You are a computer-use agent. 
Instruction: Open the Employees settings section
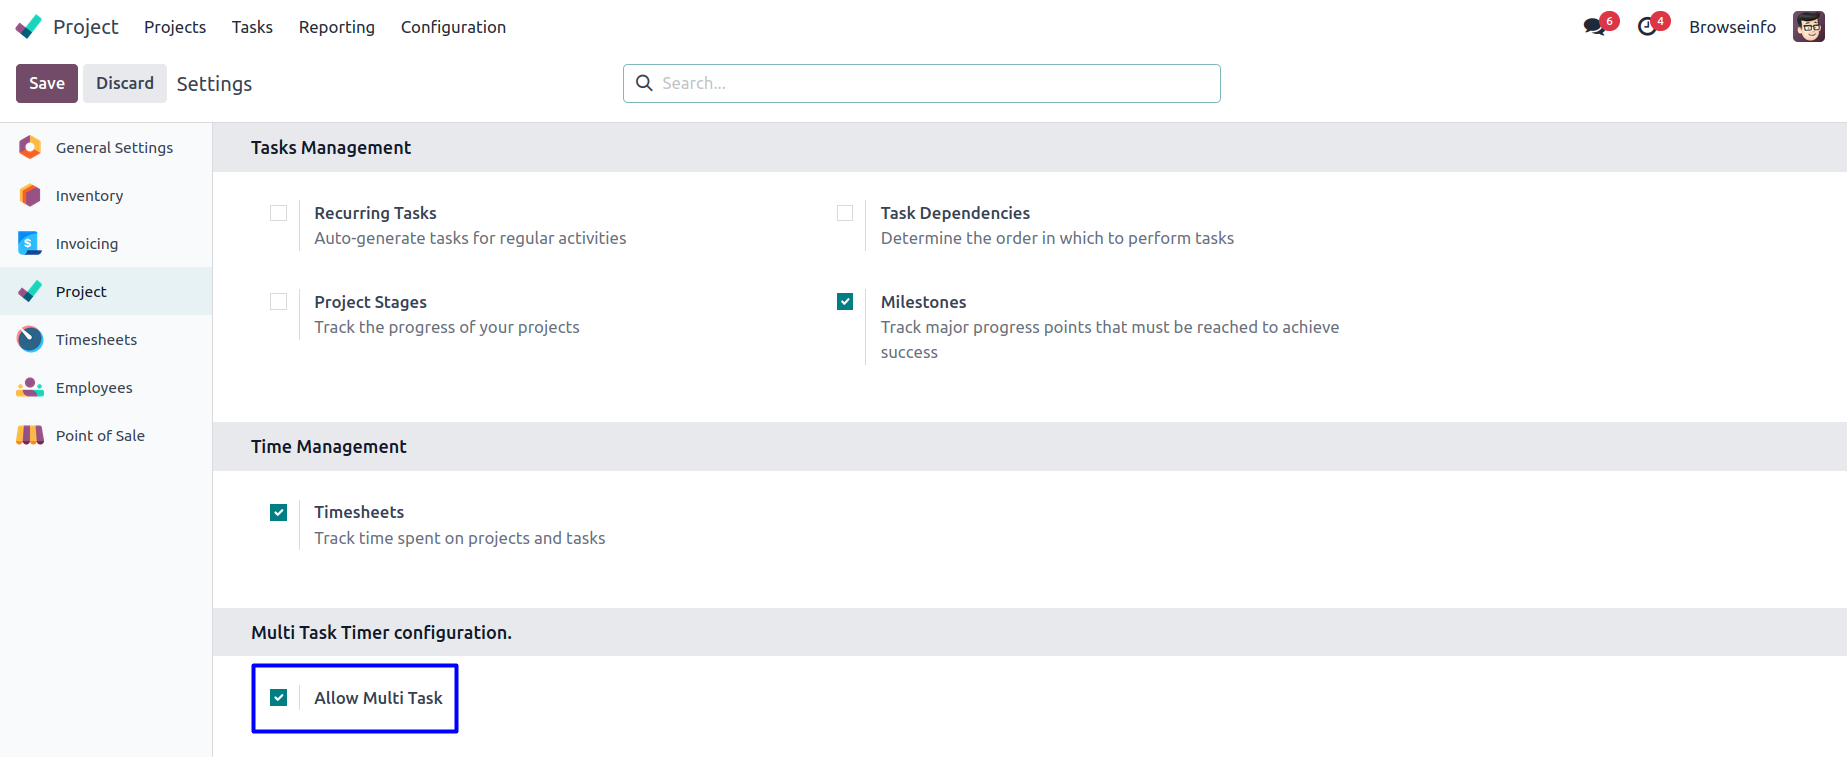[x=94, y=388]
